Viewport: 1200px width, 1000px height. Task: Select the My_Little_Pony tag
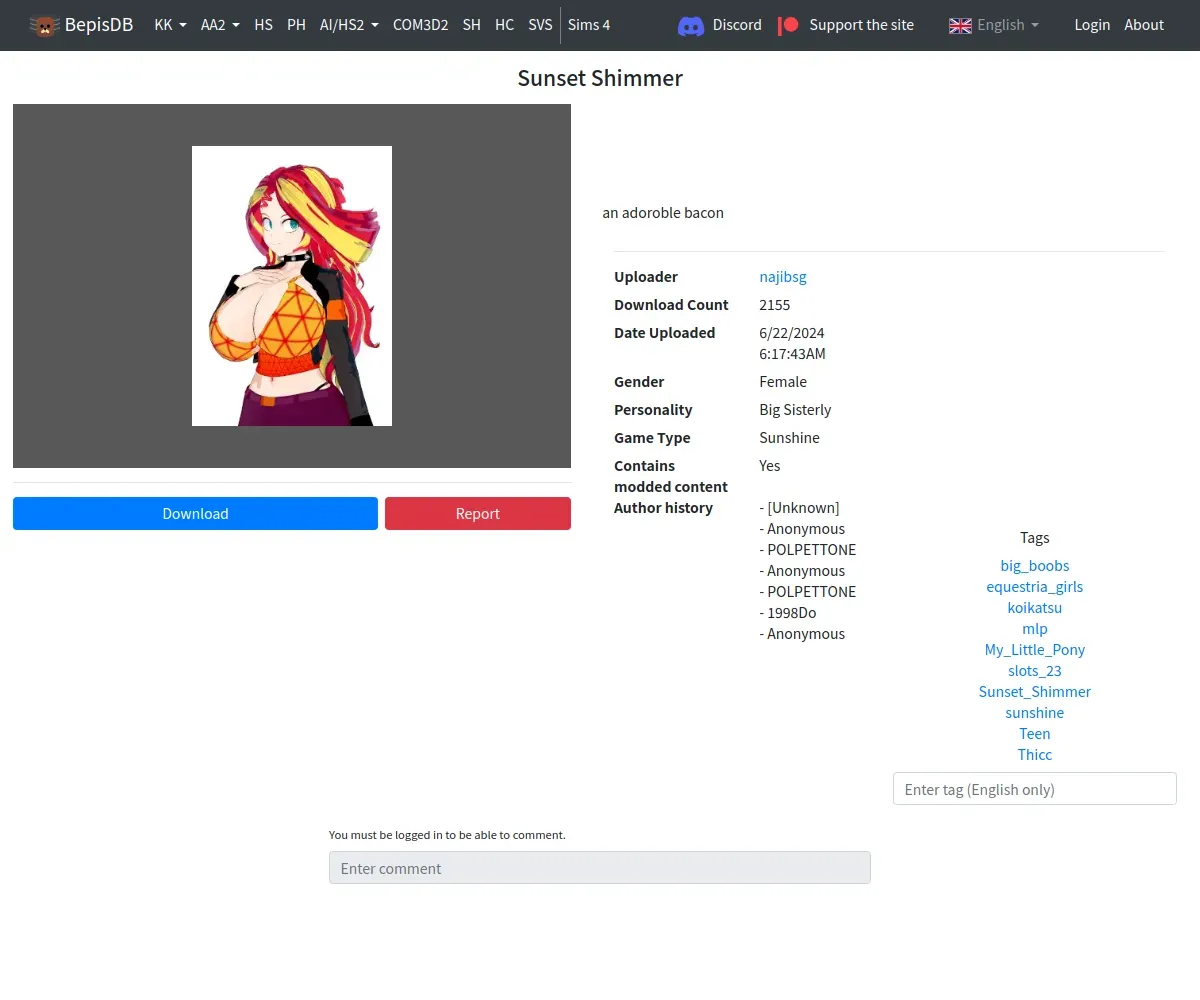click(1035, 650)
